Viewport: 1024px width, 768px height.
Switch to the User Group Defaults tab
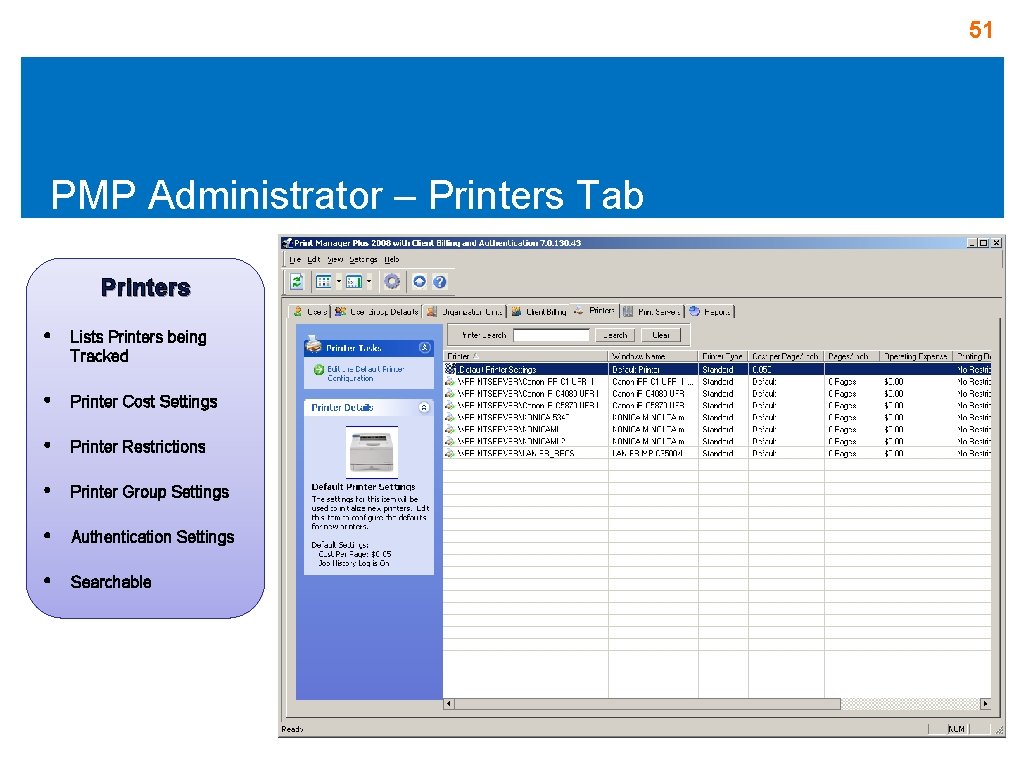(376, 312)
